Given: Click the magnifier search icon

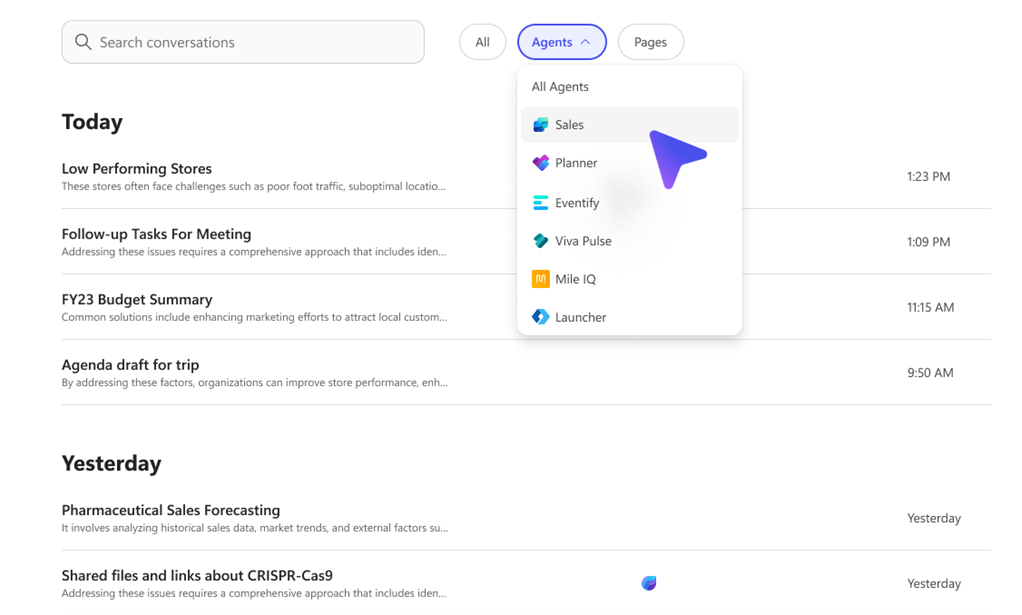Looking at the screenshot, I should (83, 42).
